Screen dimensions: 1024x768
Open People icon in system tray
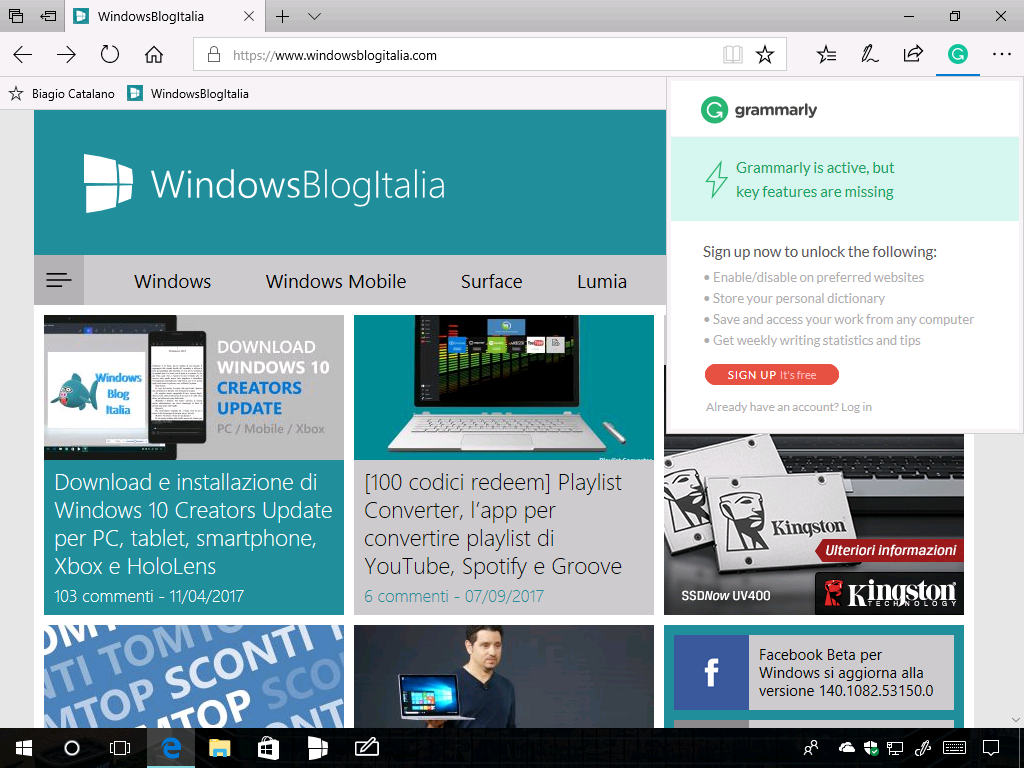(810, 748)
